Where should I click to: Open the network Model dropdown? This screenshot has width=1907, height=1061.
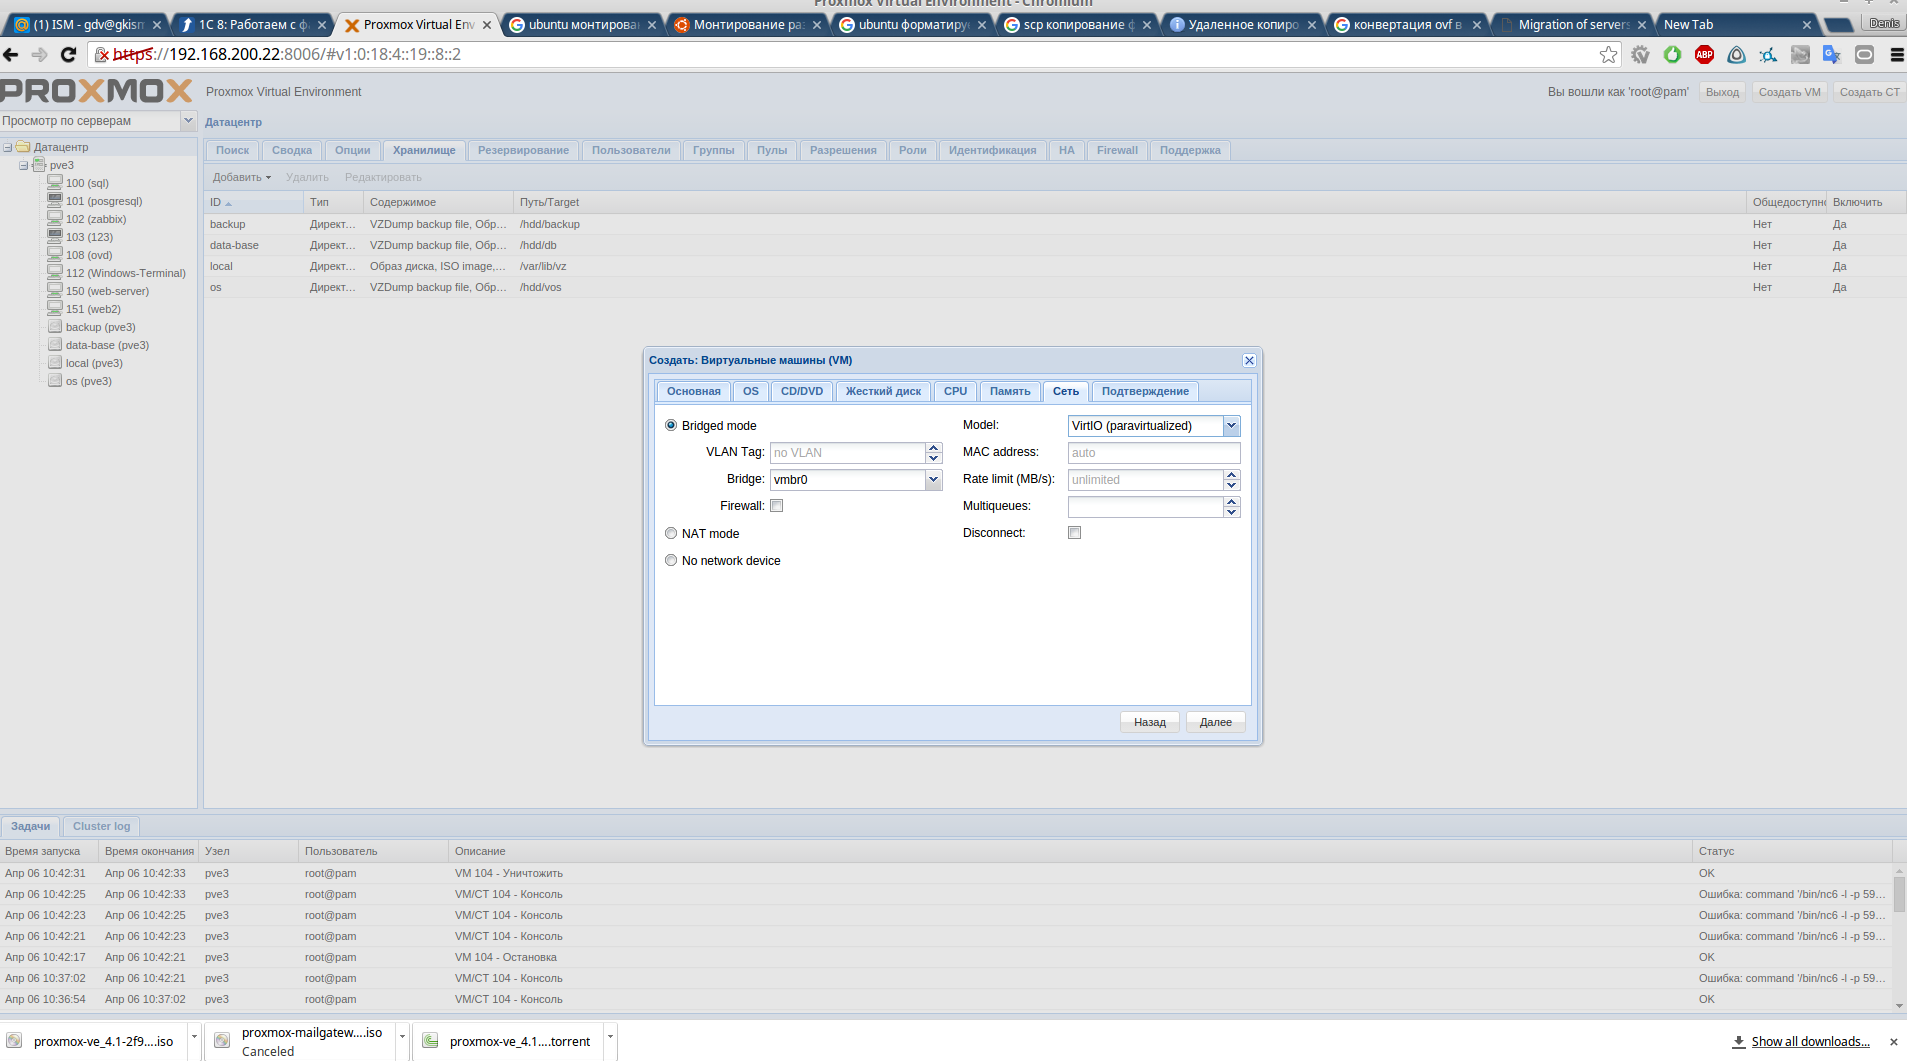click(1231, 426)
